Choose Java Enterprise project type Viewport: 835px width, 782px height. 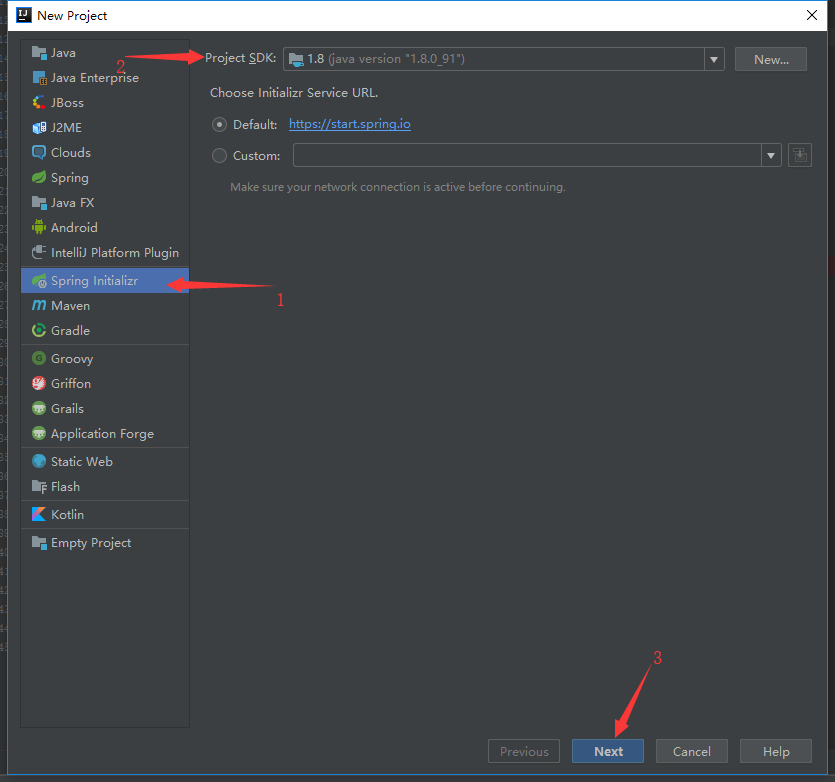click(105, 78)
